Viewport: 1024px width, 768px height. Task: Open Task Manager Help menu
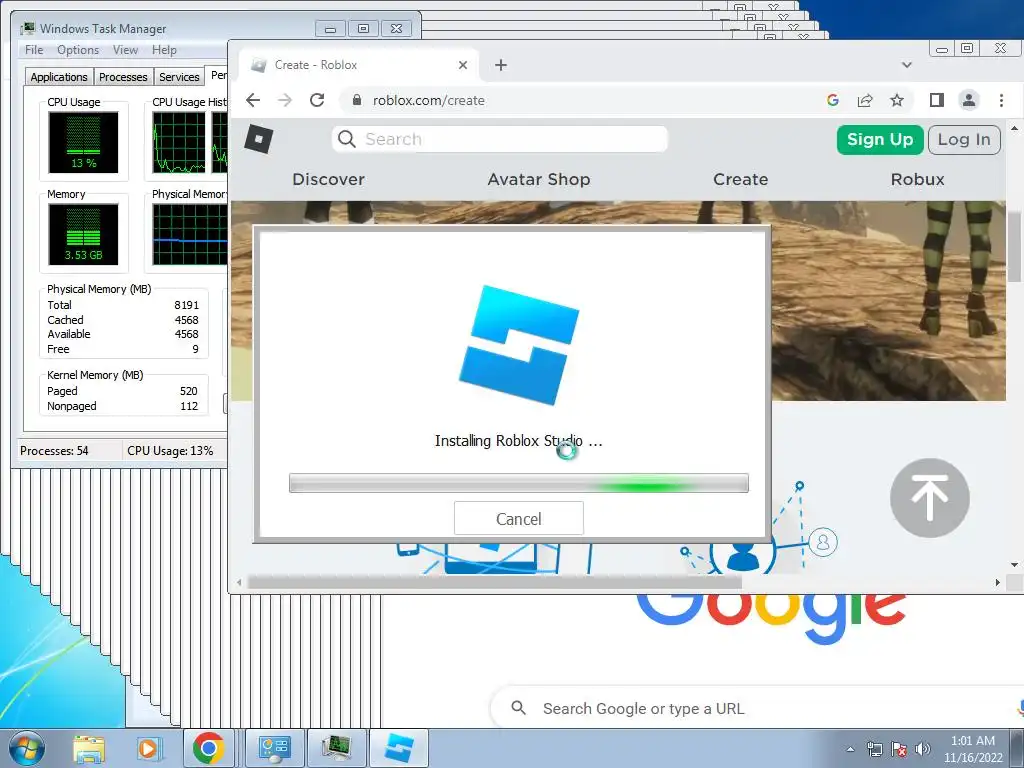[x=164, y=50]
